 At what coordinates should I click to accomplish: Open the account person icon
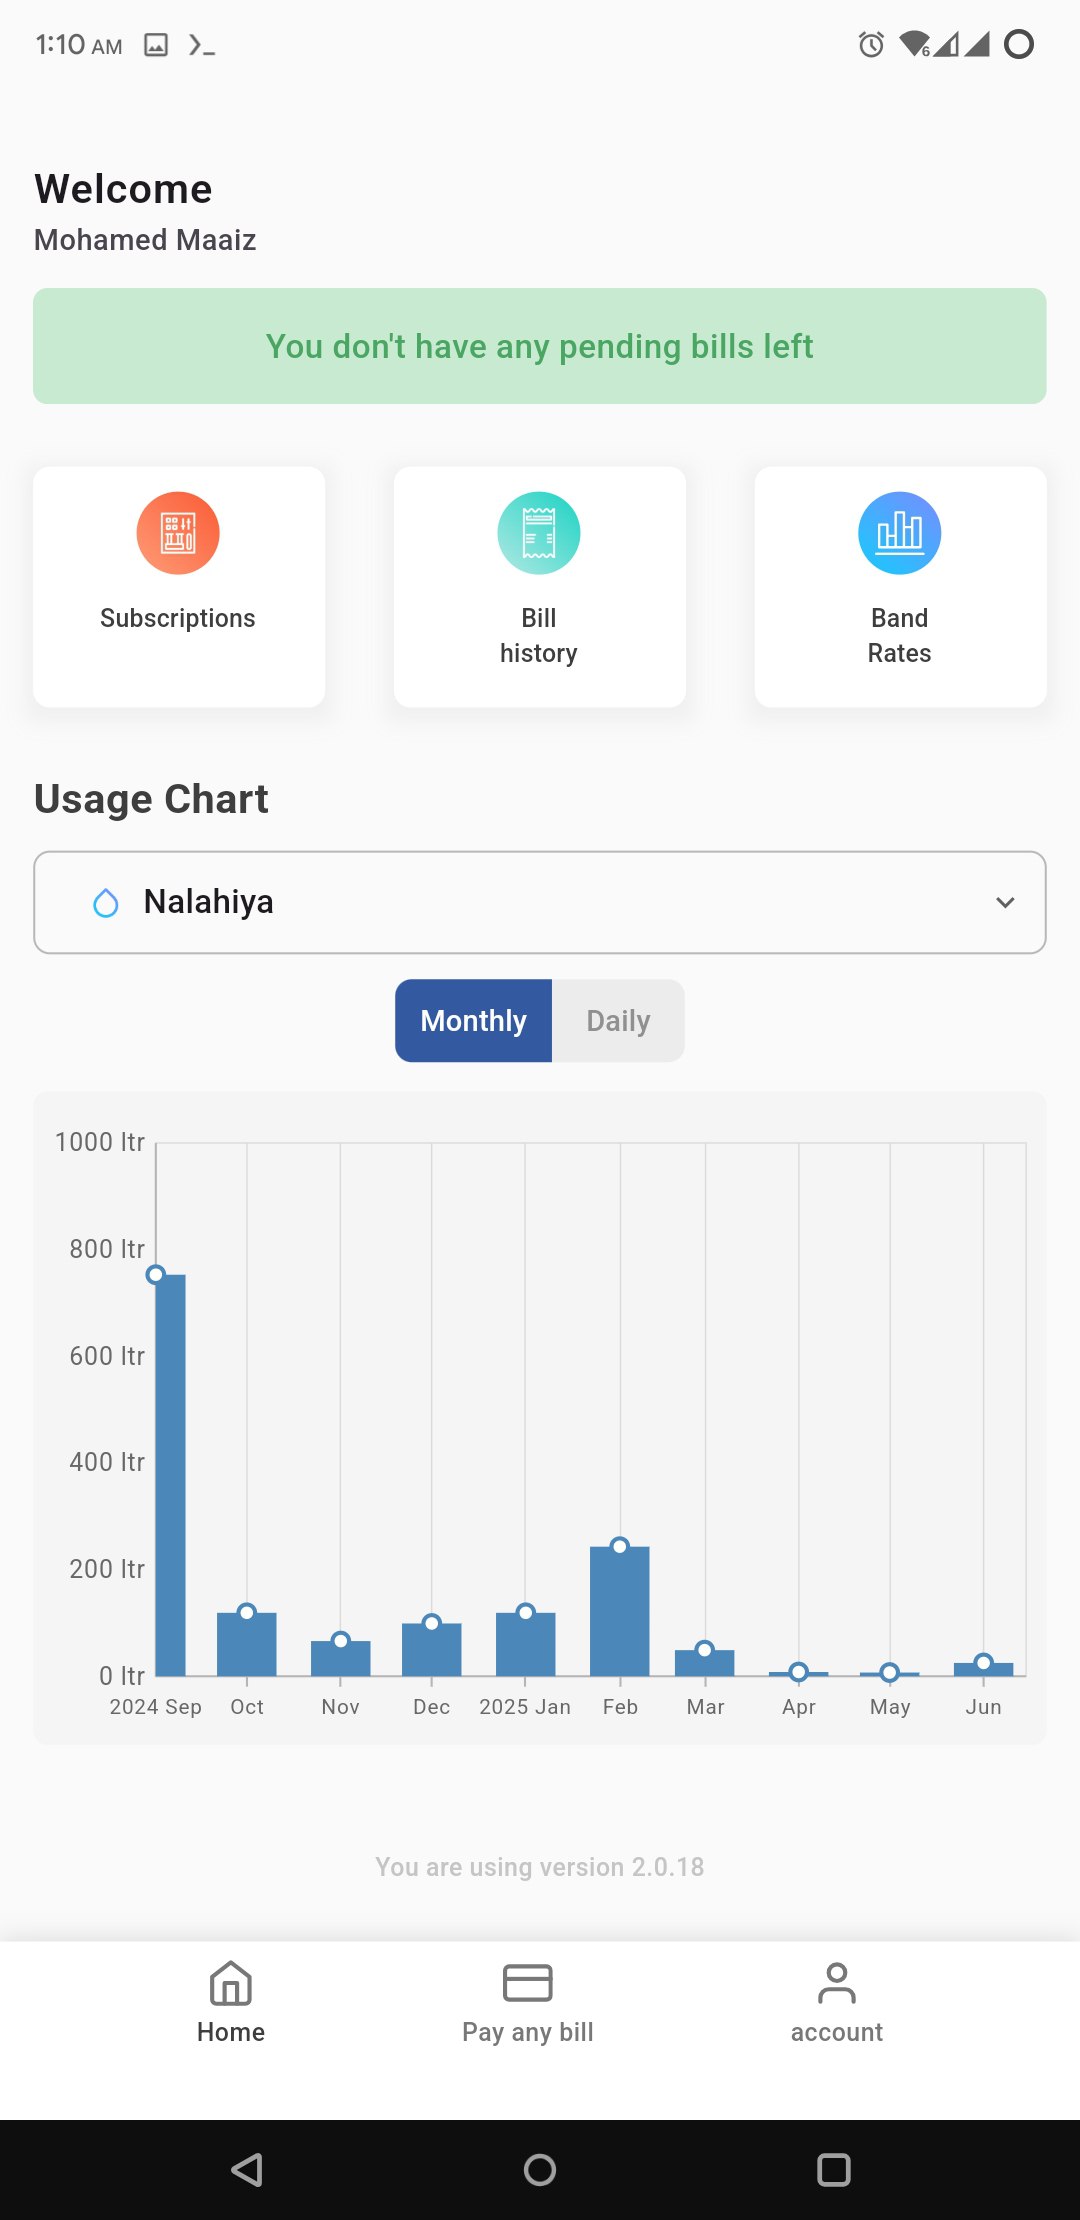836,1983
